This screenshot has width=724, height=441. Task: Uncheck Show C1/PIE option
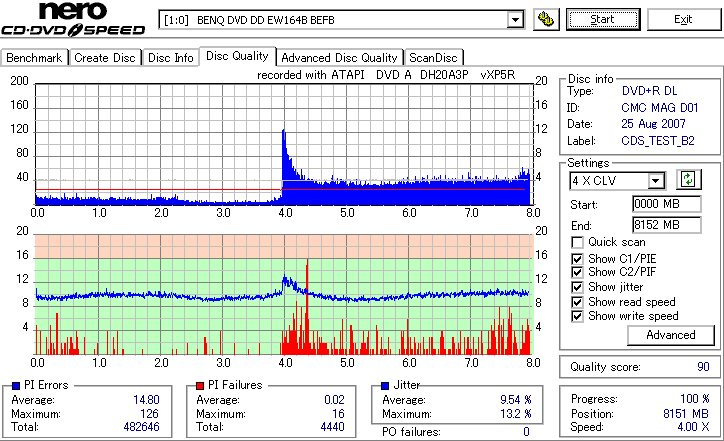coord(577,259)
